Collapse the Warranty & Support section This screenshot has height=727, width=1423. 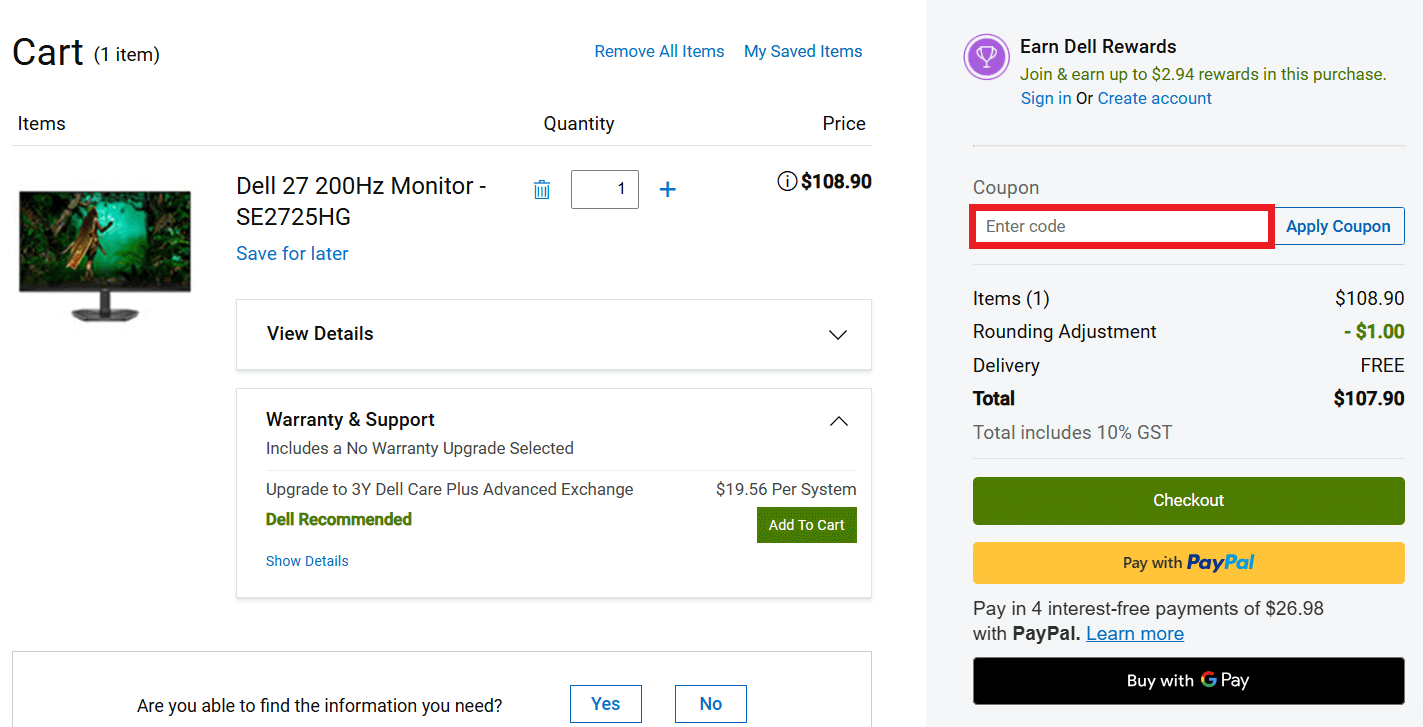coord(839,420)
